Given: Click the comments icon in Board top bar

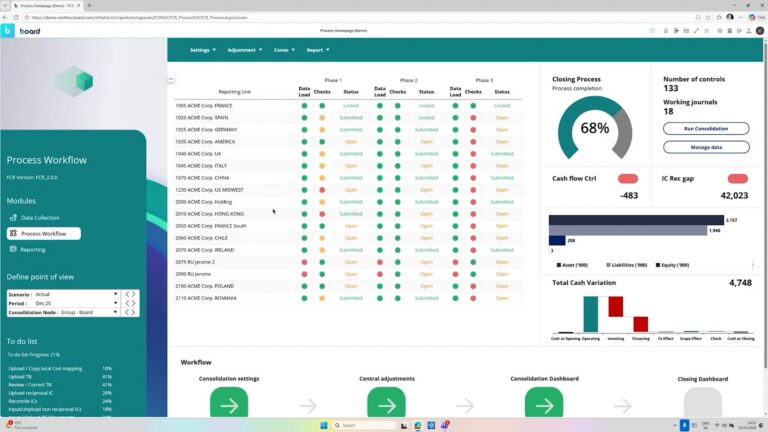Looking at the screenshot, I should coord(739,31).
